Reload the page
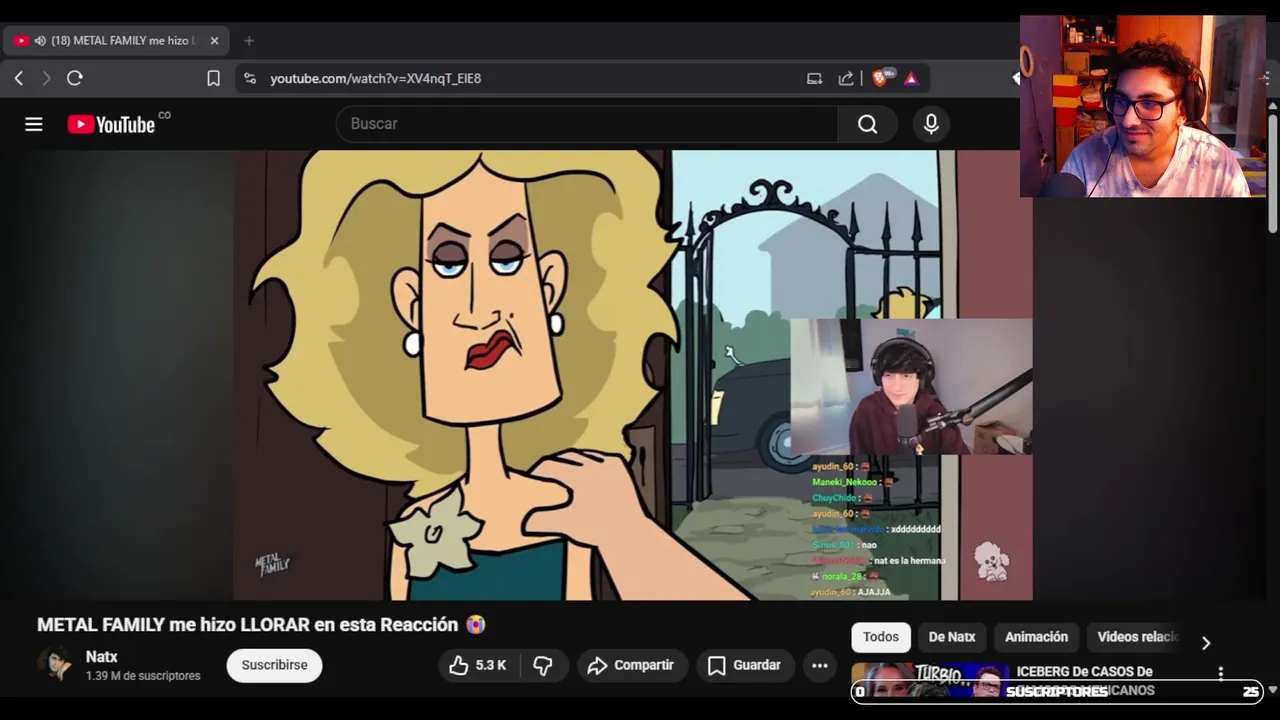Screen dimensions: 1280x720 click(75, 78)
